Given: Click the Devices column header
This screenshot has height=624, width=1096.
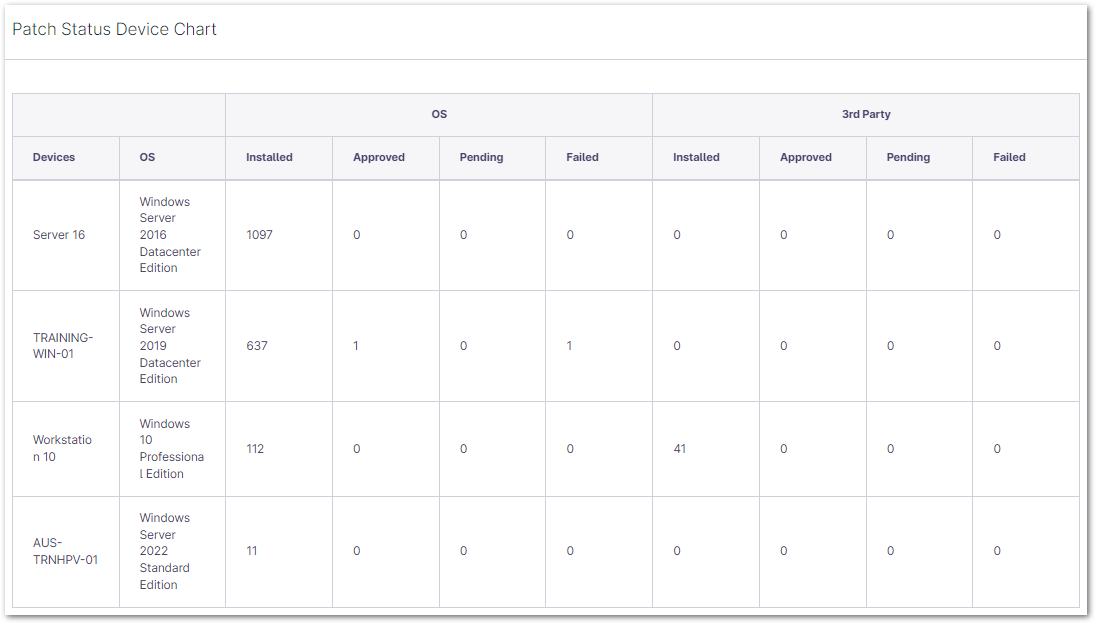Looking at the screenshot, I should pos(54,157).
